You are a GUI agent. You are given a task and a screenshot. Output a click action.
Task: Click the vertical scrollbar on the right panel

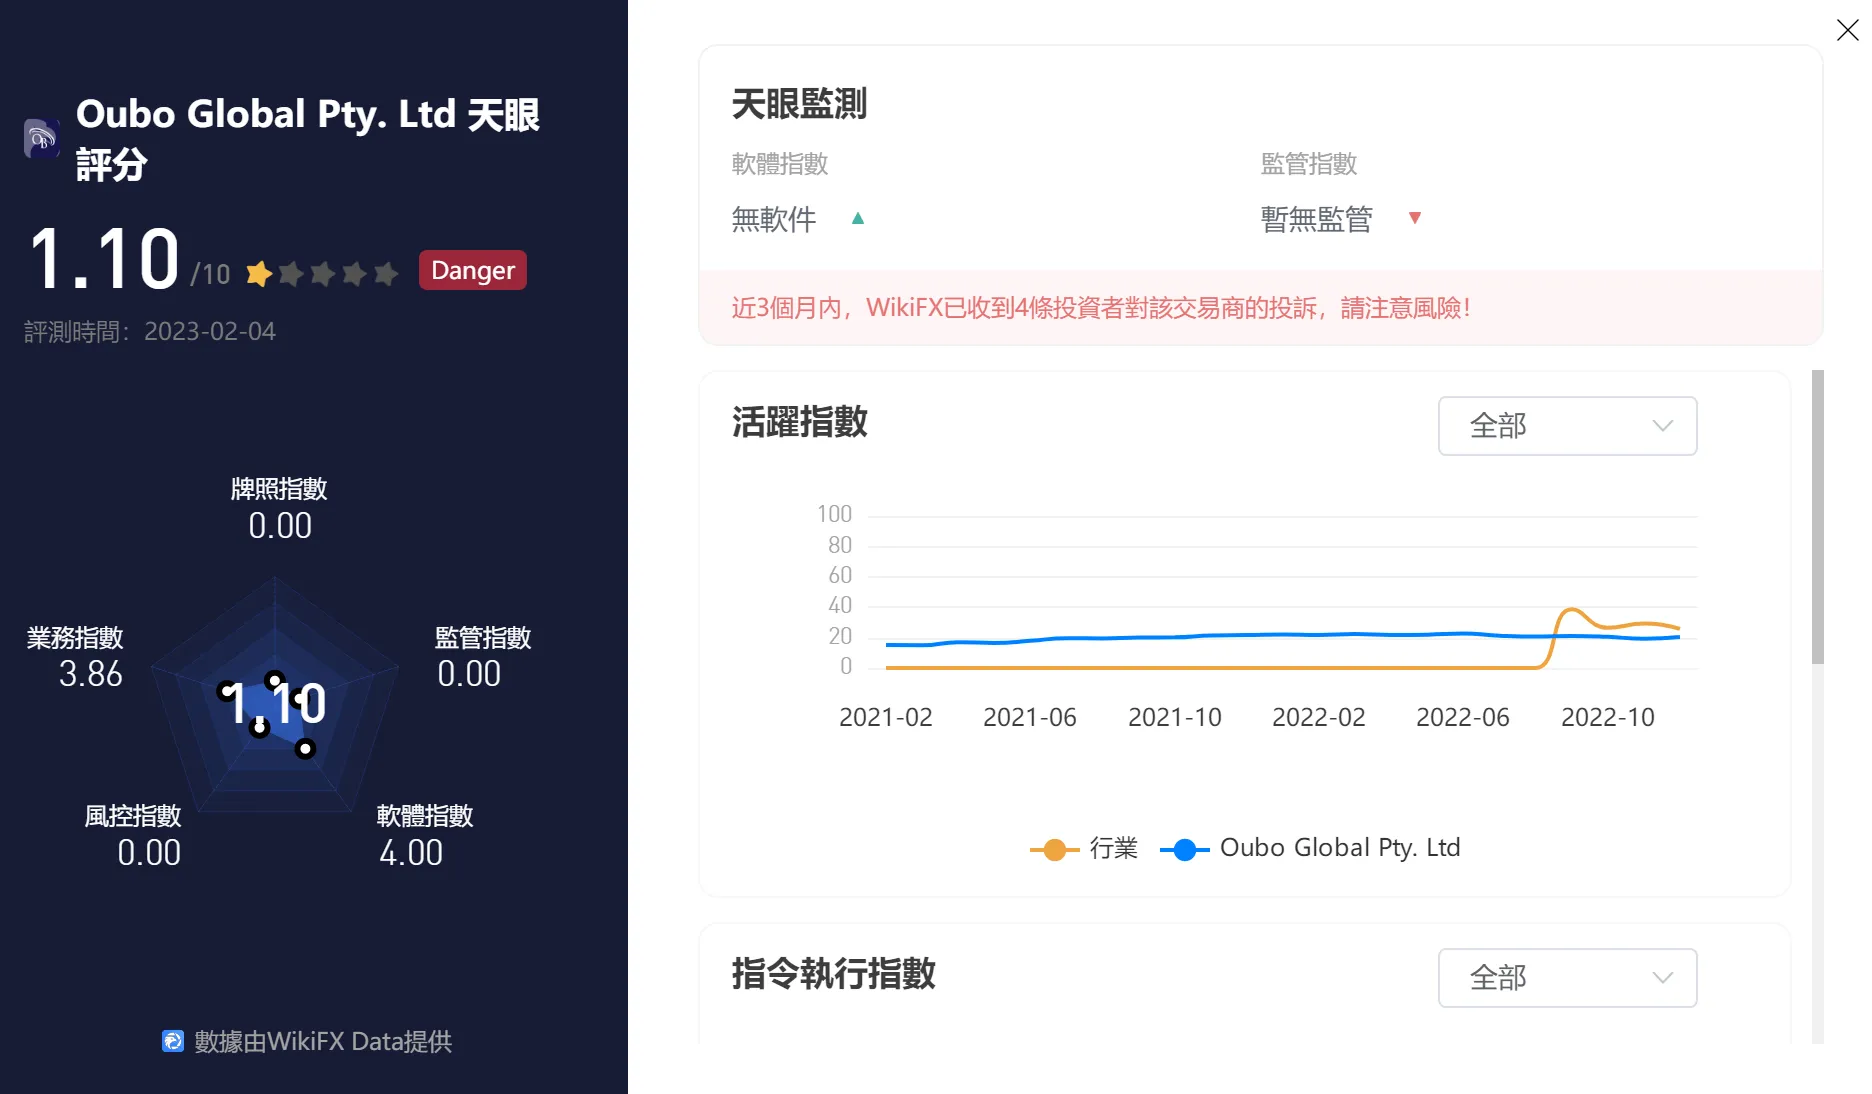1818,516
